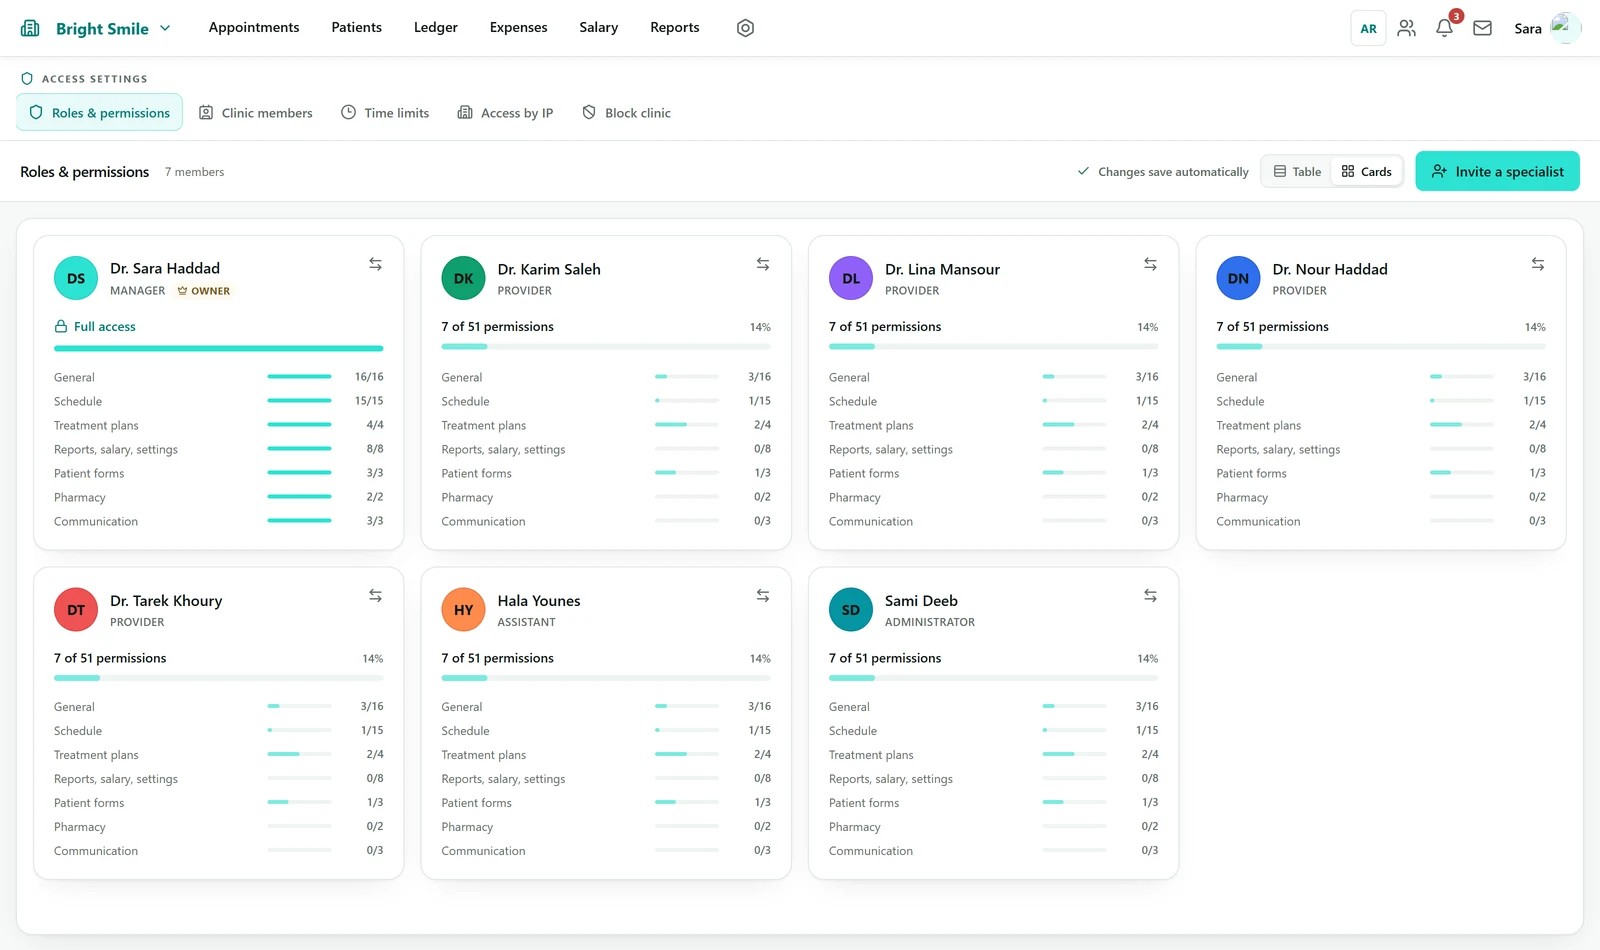The height and width of the screenshot is (950, 1600).
Task: Open the users icon in header
Action: (1406, 28)
